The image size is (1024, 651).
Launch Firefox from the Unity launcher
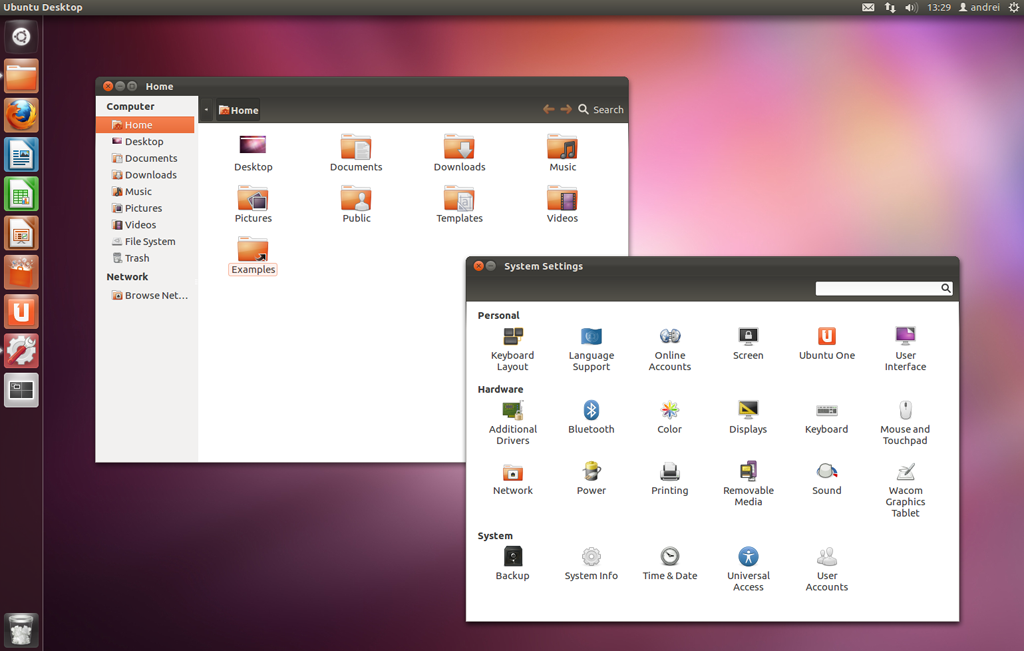point(21,115)
